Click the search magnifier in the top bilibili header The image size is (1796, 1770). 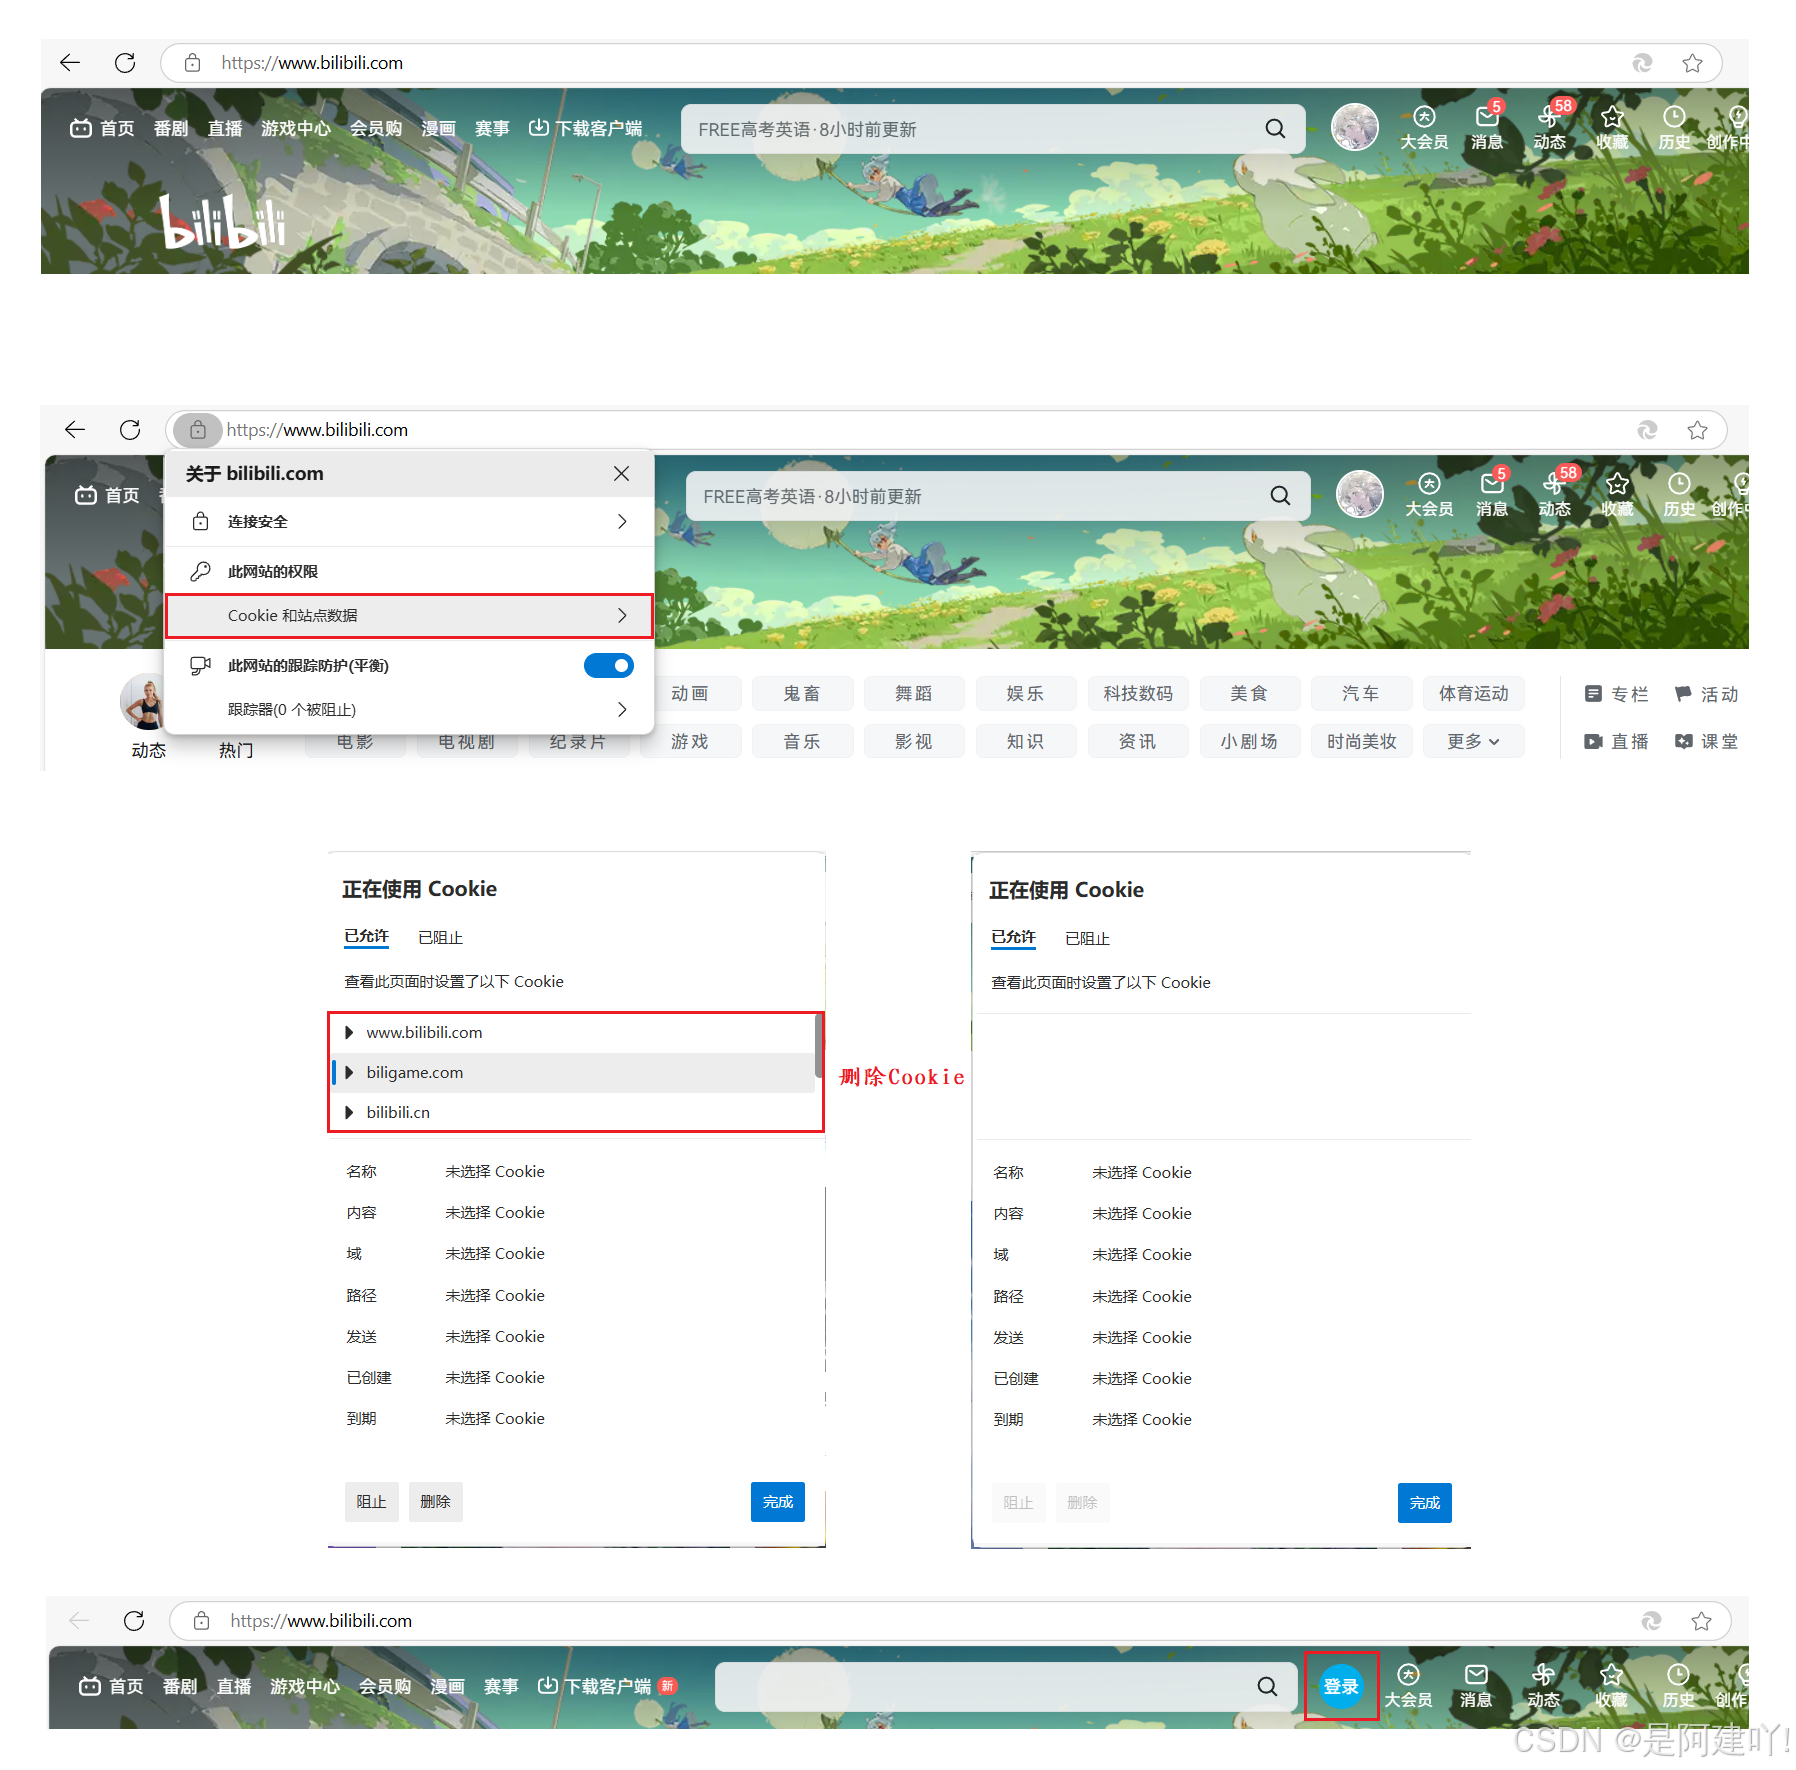click(x=1275, y=129)
